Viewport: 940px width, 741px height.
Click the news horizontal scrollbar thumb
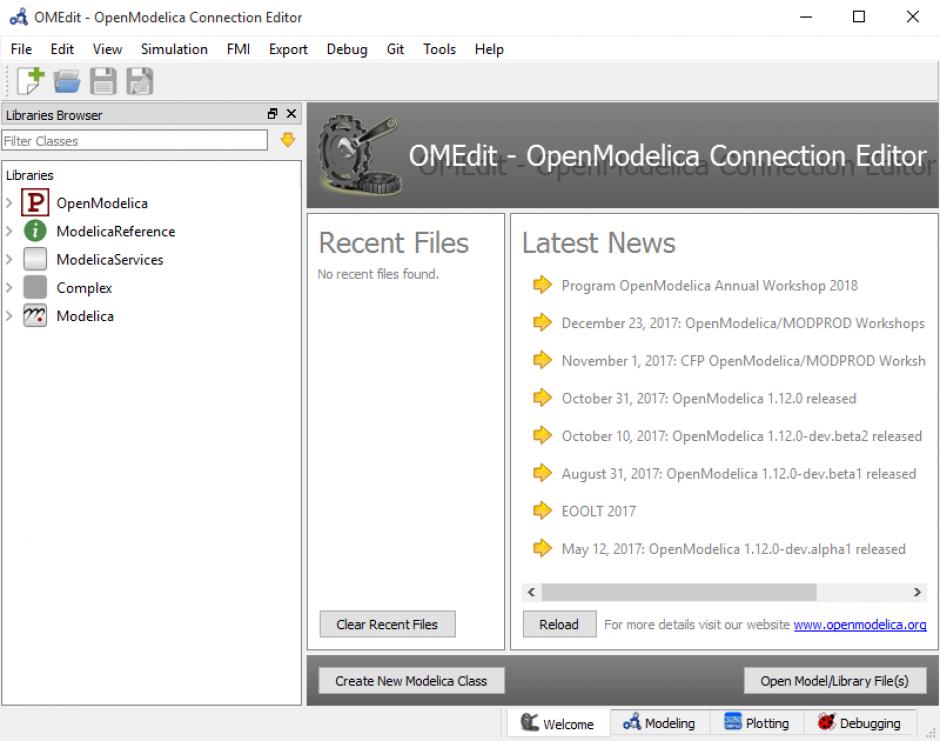[679, 592]
